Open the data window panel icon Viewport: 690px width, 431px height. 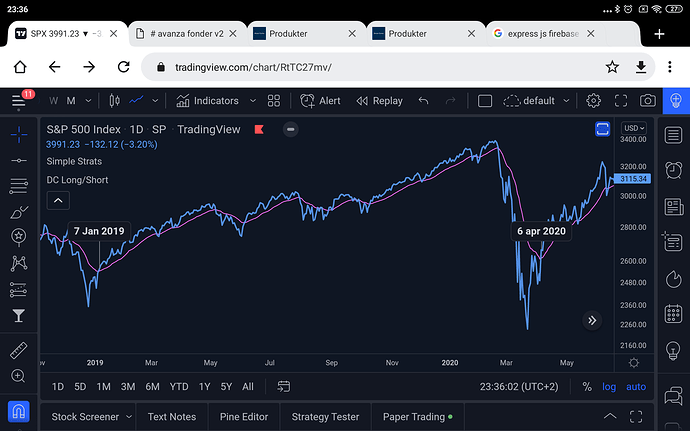[x=672, y=242]
